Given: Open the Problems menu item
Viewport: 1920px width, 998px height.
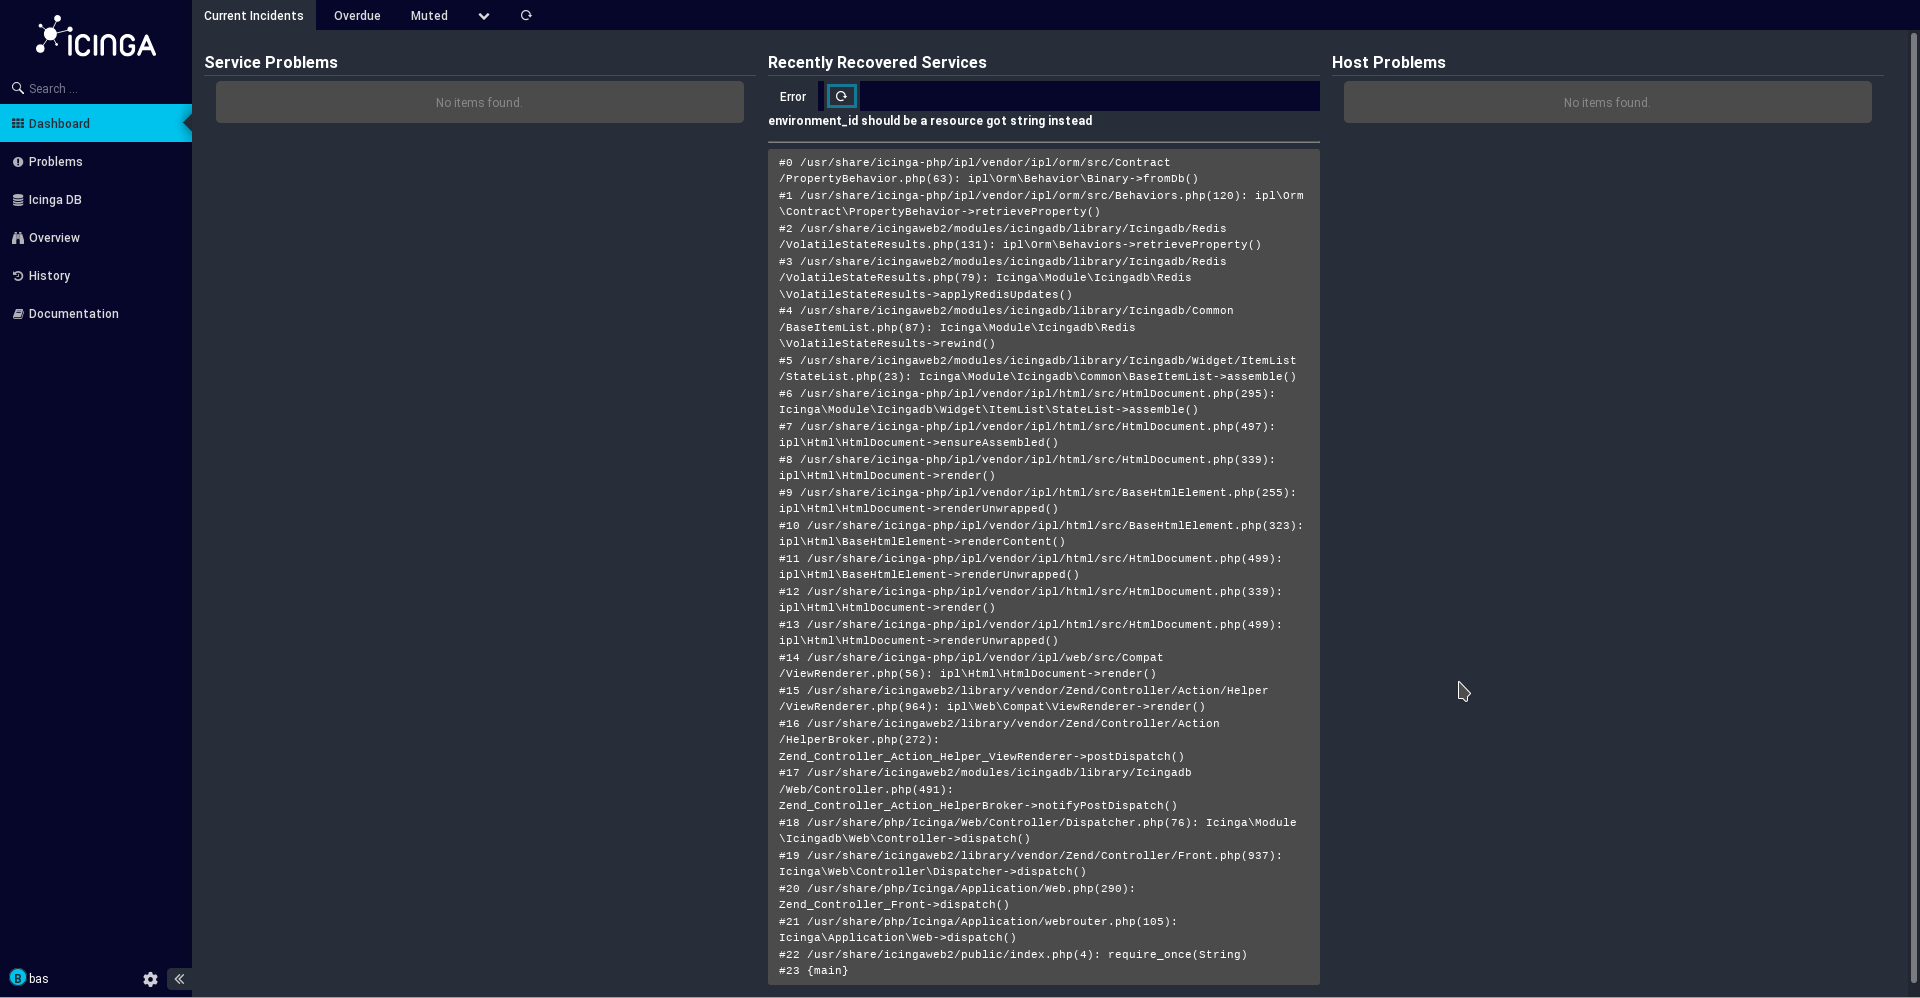Looking at the screenshot, I should coord(96,161).
